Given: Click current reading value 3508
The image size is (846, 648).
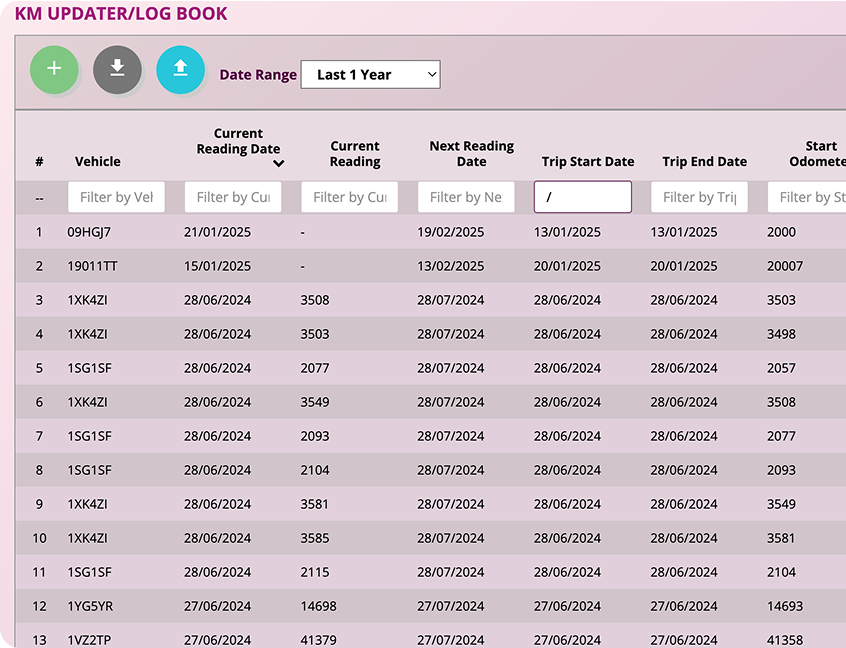Looking at the screenshot, I should point(315,300).
